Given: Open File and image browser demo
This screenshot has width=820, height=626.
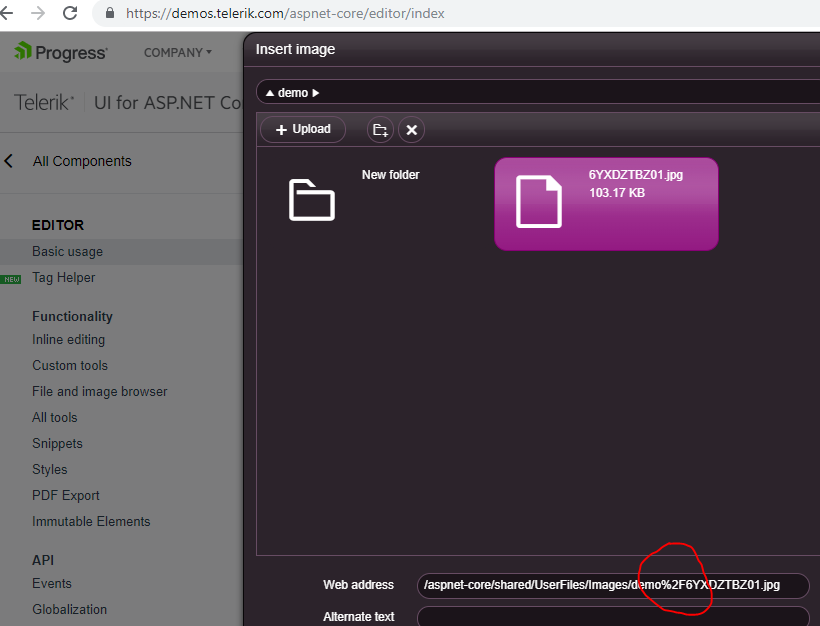Looking at the screenshot, I should (100, 392).
